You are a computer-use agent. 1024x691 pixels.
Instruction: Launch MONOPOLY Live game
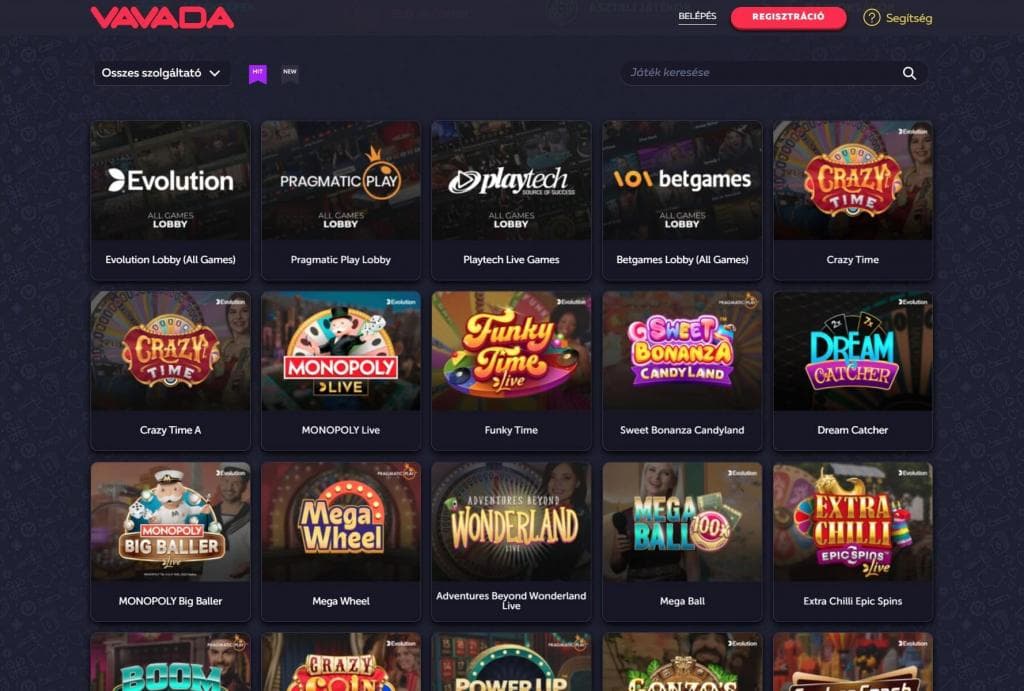tap(341, 371)
